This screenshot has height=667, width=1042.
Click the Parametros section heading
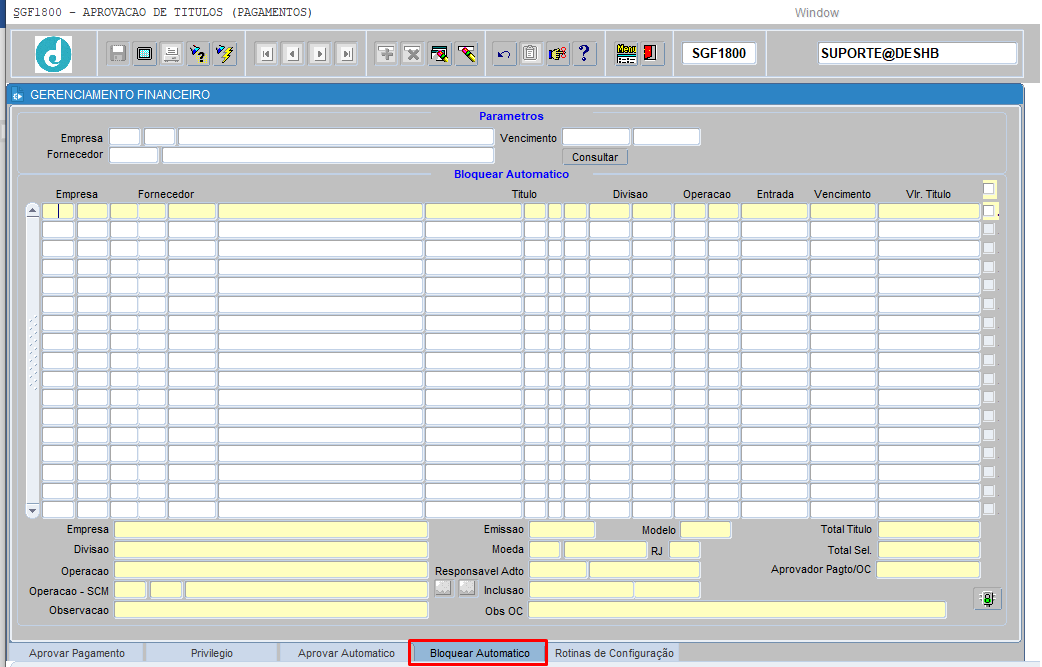(511, 116)
